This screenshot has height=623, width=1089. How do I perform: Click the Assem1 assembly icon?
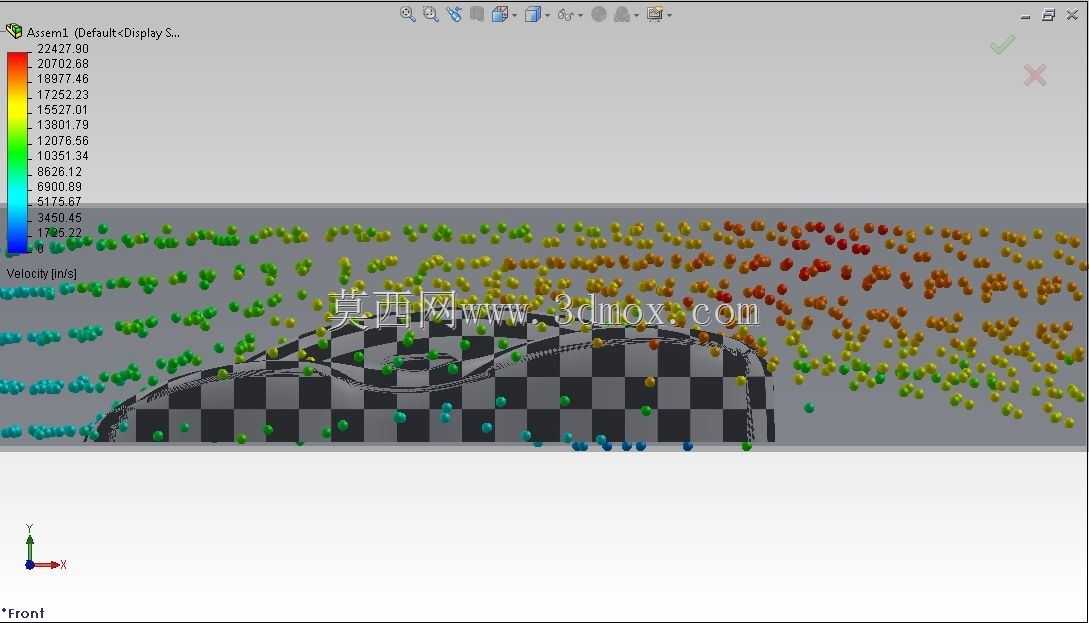coord(14,31)
